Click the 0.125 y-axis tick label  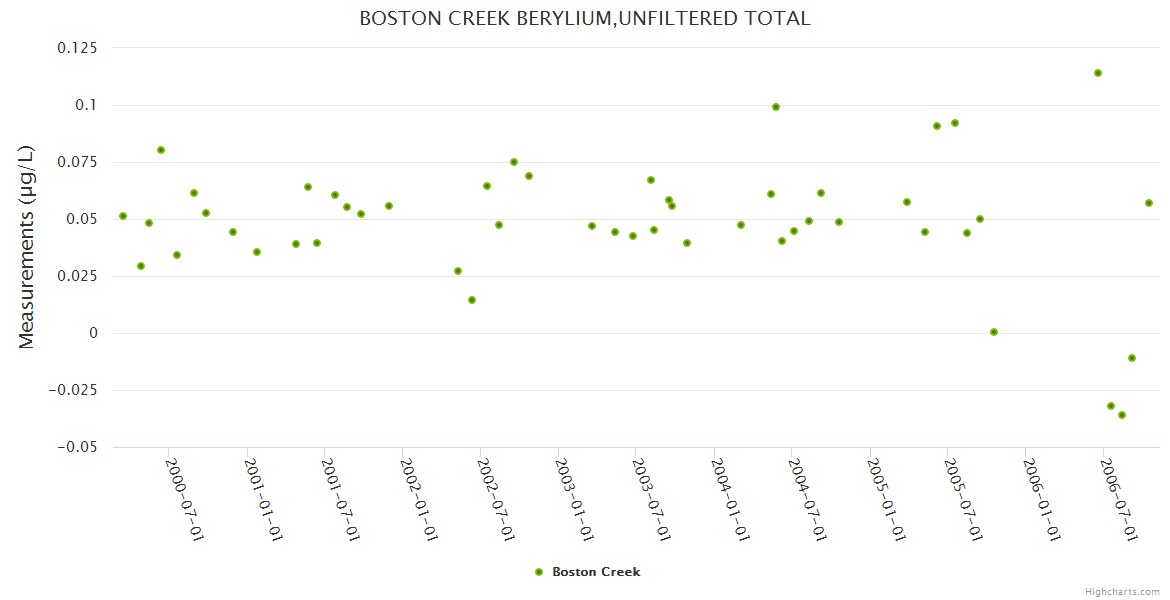pos(77,48)
